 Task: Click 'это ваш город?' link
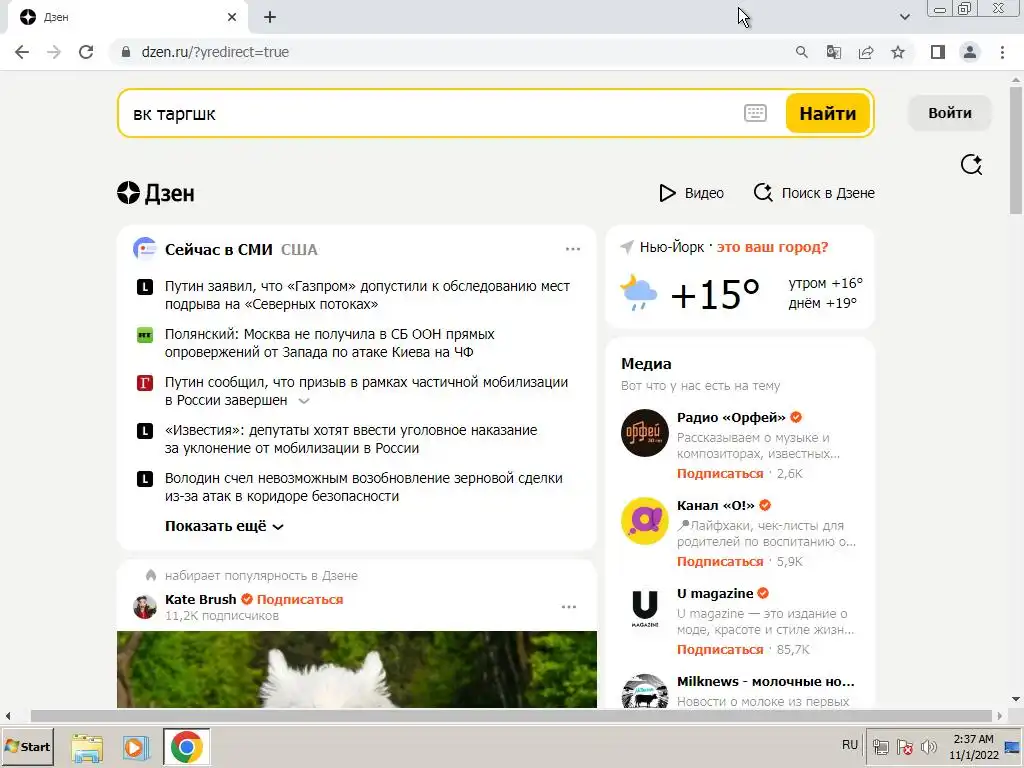click(x=772, y=247)
